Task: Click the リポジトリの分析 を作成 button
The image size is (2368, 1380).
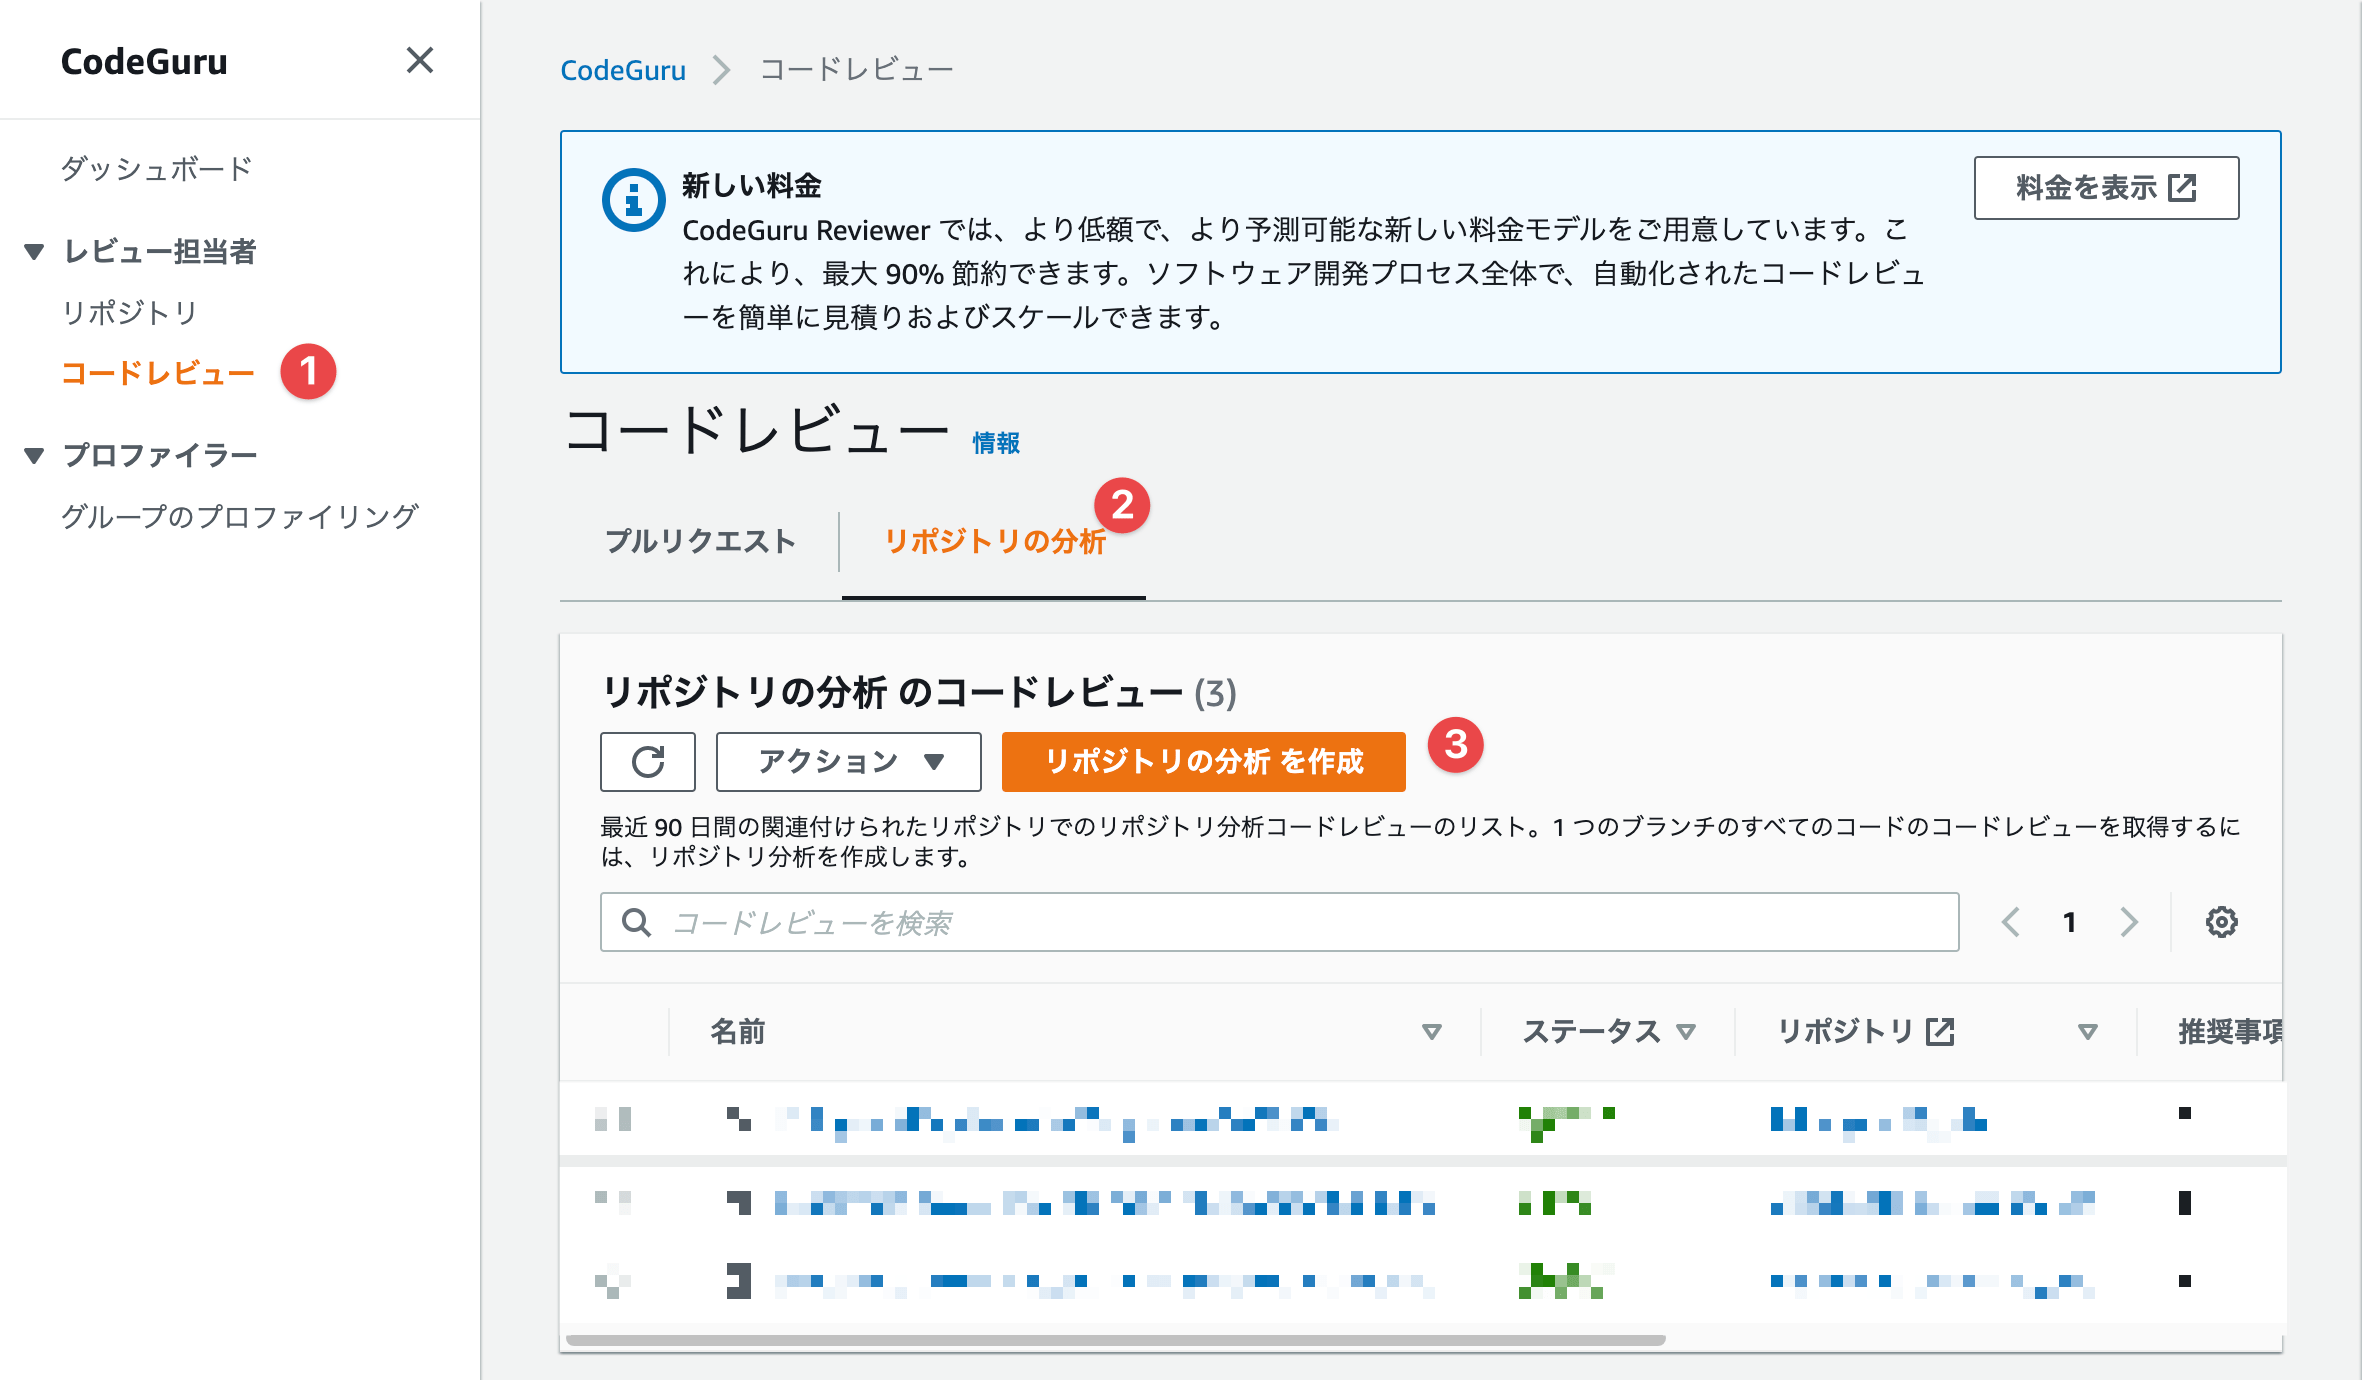Action: (x=1203, y=761)
